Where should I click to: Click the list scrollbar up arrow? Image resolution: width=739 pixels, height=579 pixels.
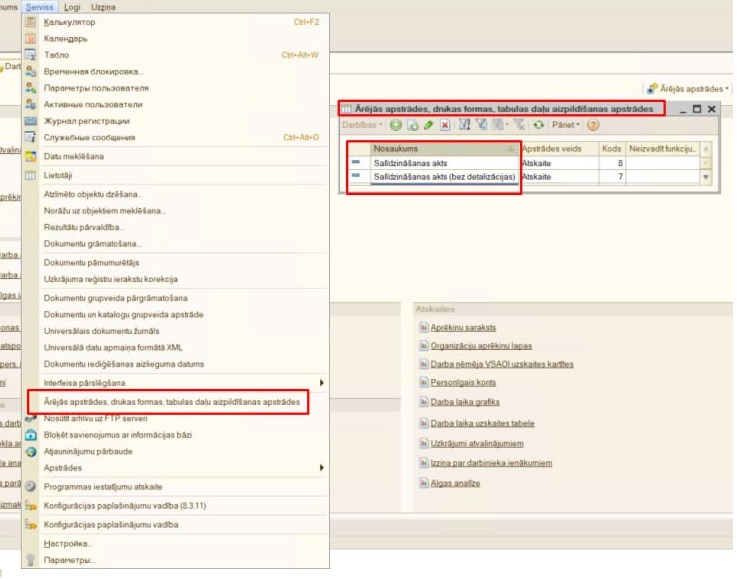pyautogui.click(x=706, y=149)
